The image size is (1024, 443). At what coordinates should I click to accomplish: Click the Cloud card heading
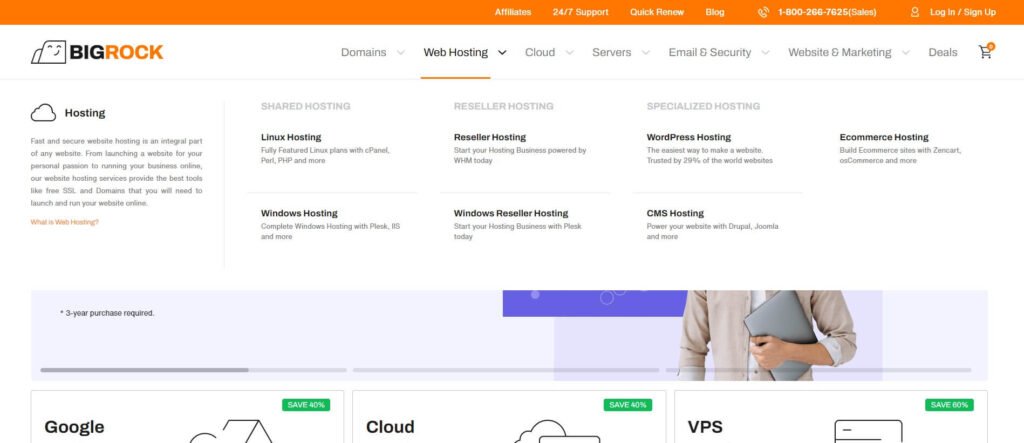coord(390,427)
